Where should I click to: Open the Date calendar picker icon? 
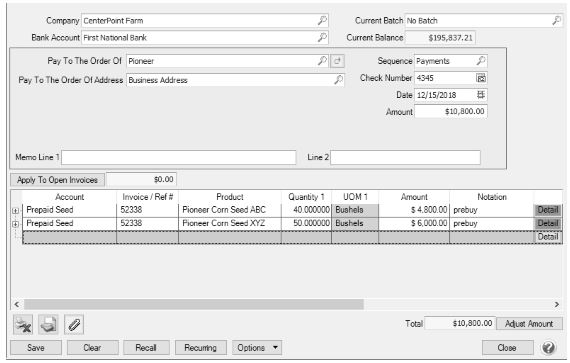tap(481, 95)
